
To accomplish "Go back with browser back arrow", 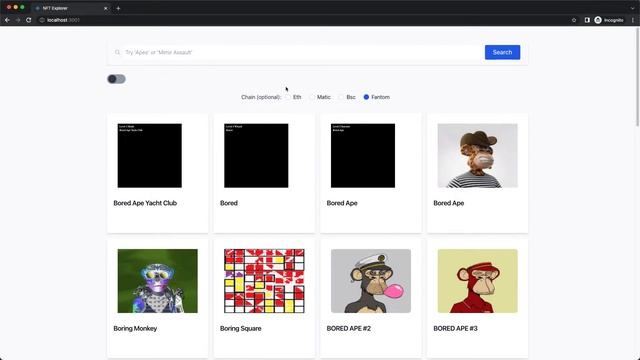I will pyautogui.click(x=7, y=20).
